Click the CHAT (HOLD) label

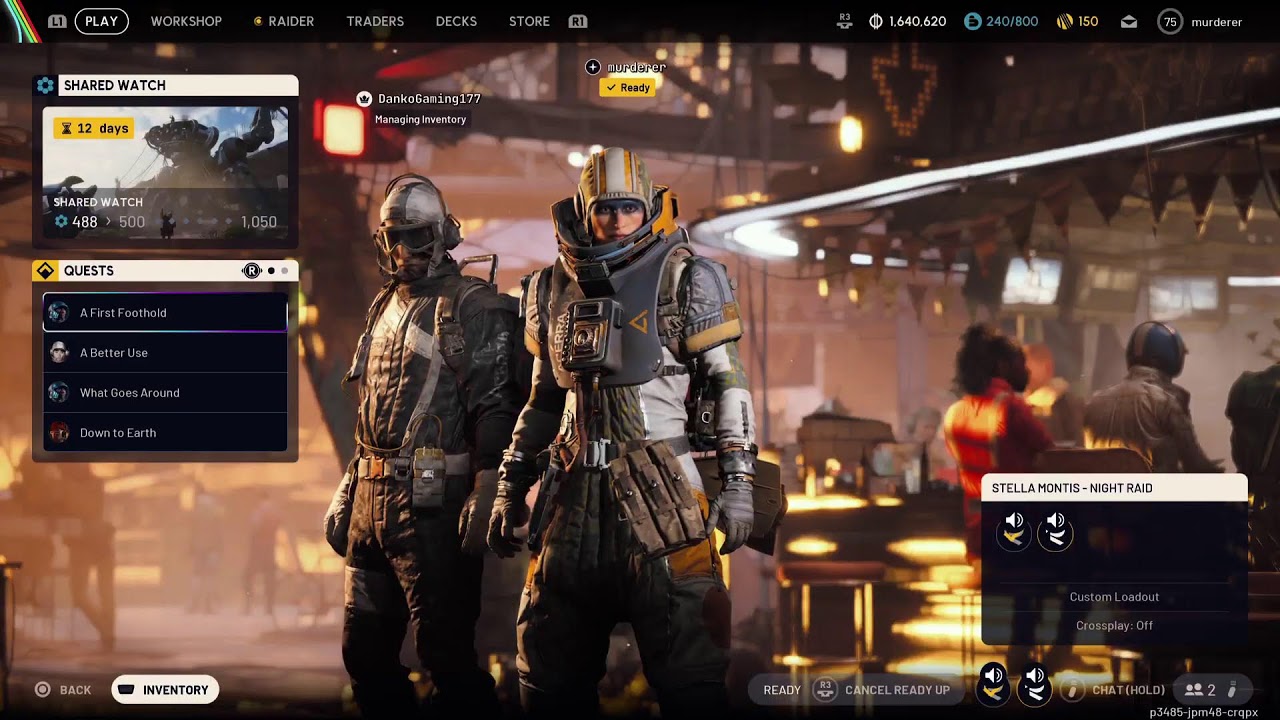(x=1128, y=690)
